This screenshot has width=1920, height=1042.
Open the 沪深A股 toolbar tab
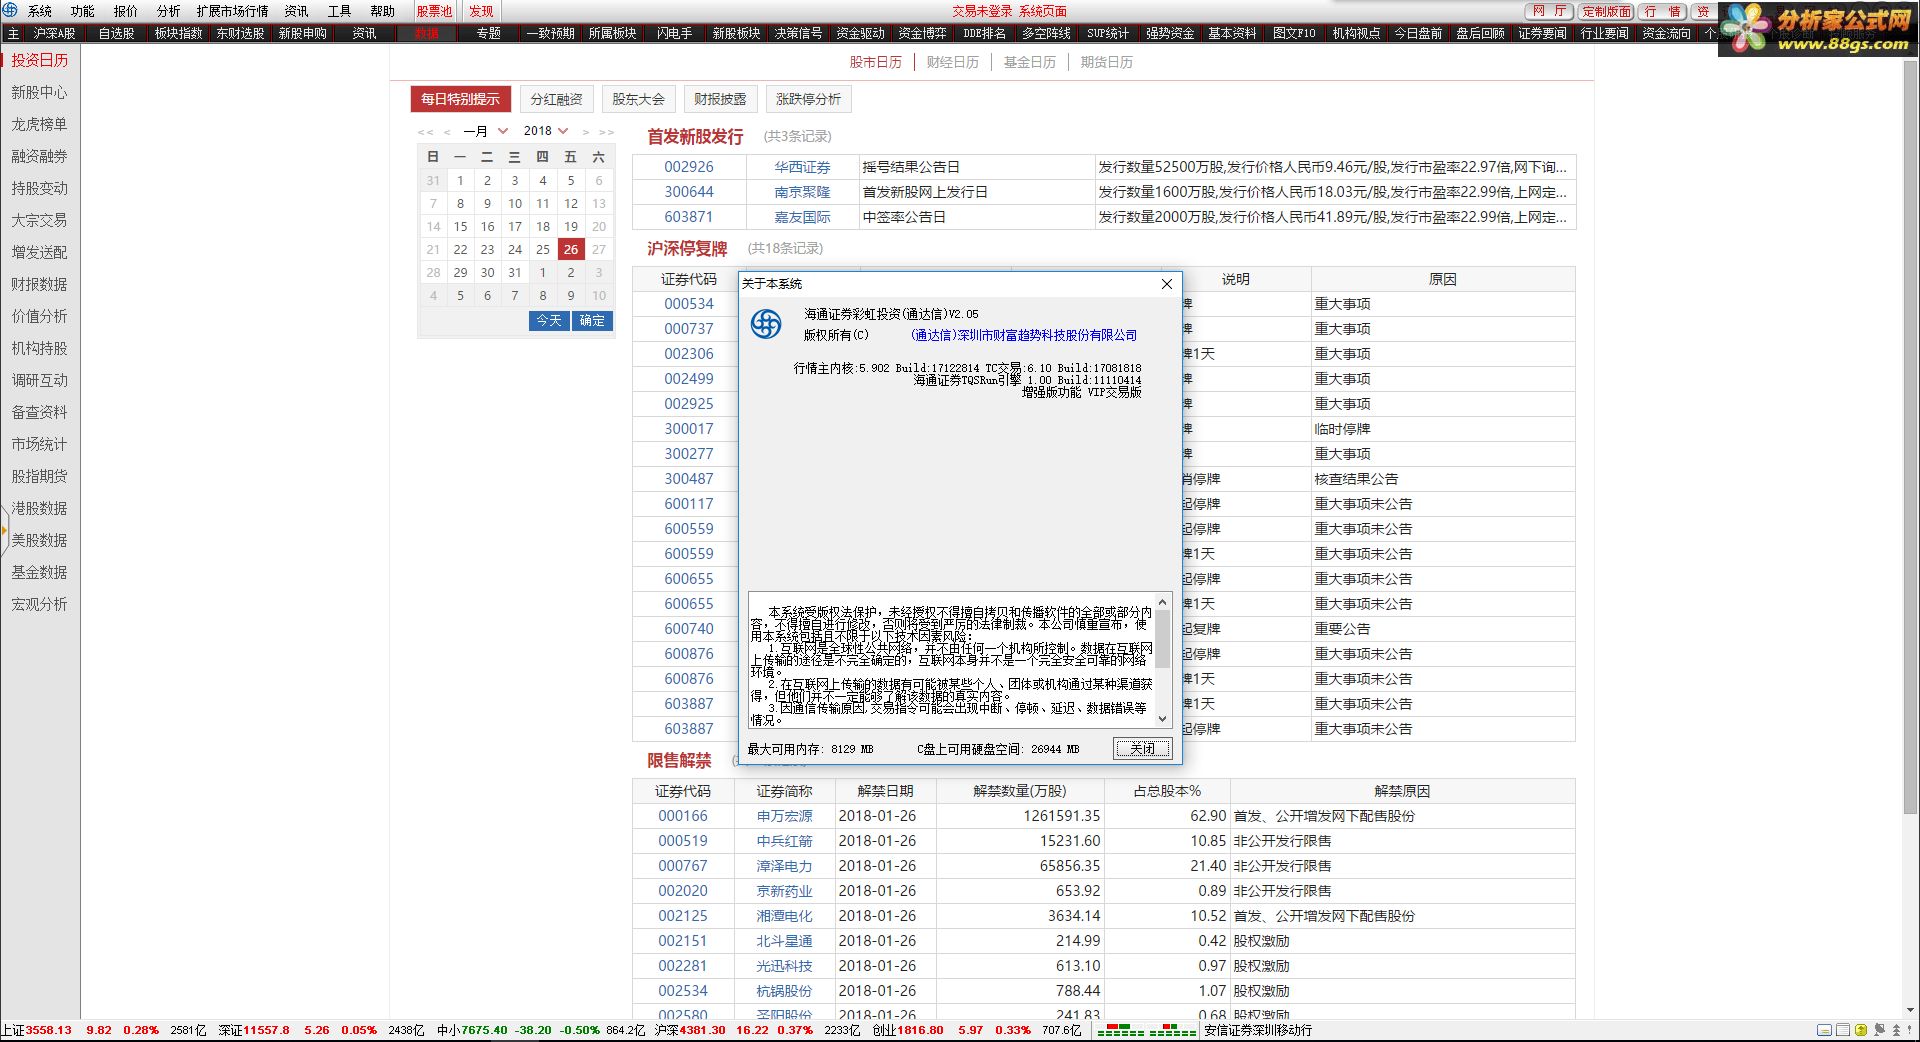click(54, 33)
